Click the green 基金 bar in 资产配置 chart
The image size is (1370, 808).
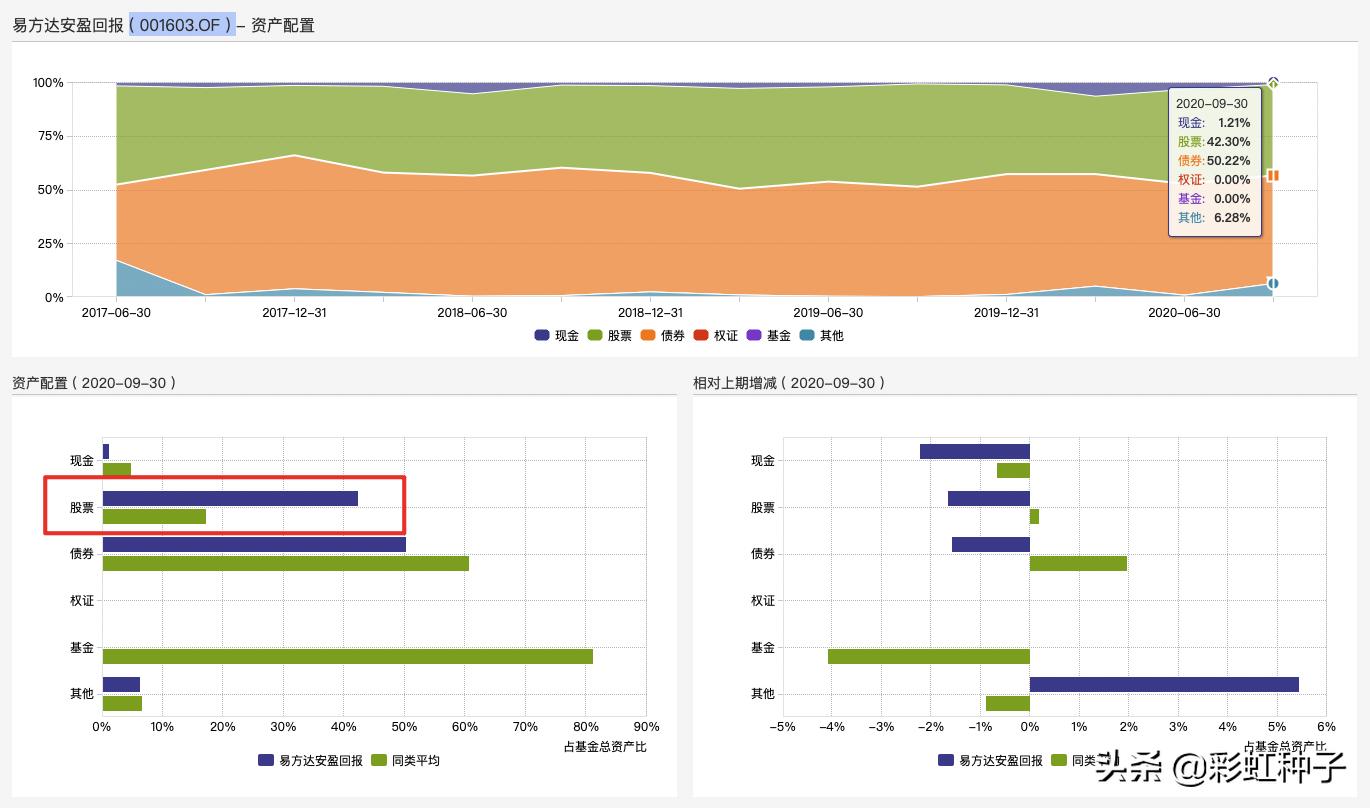tap(348, 656)
